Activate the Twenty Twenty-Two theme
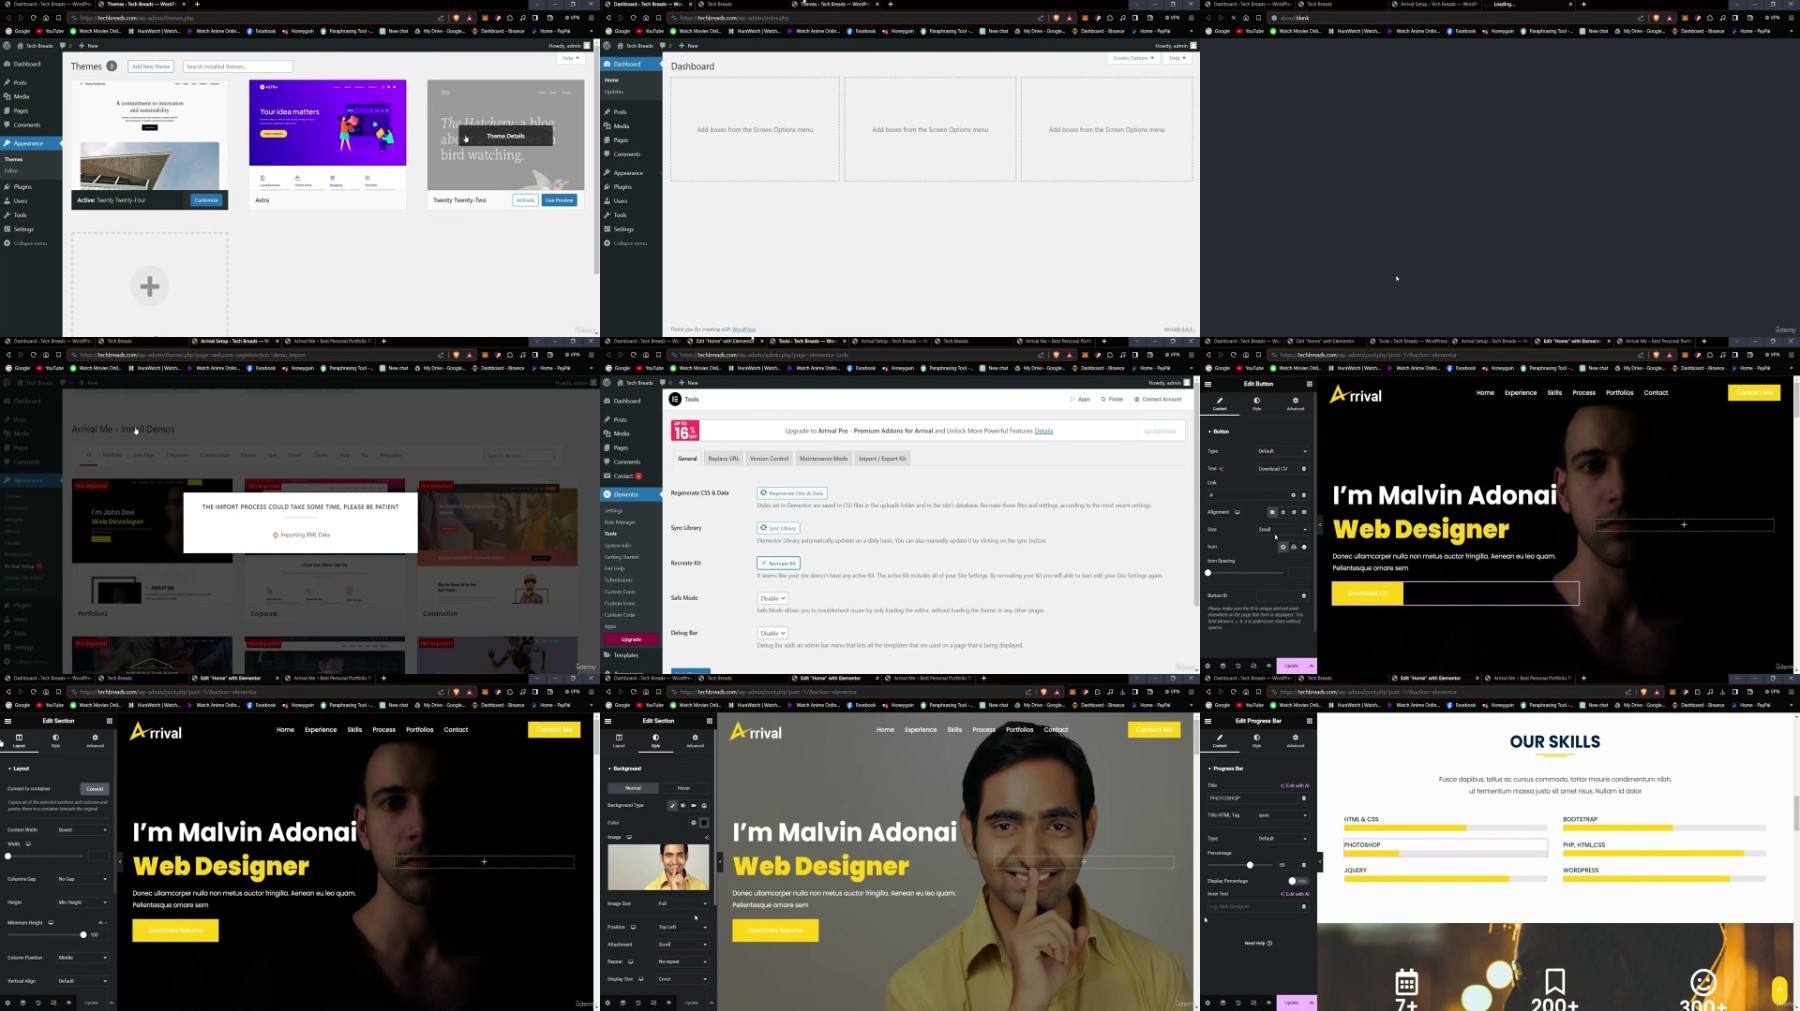The height and width of the screenshot is (1011, 1800). (525, 200)
